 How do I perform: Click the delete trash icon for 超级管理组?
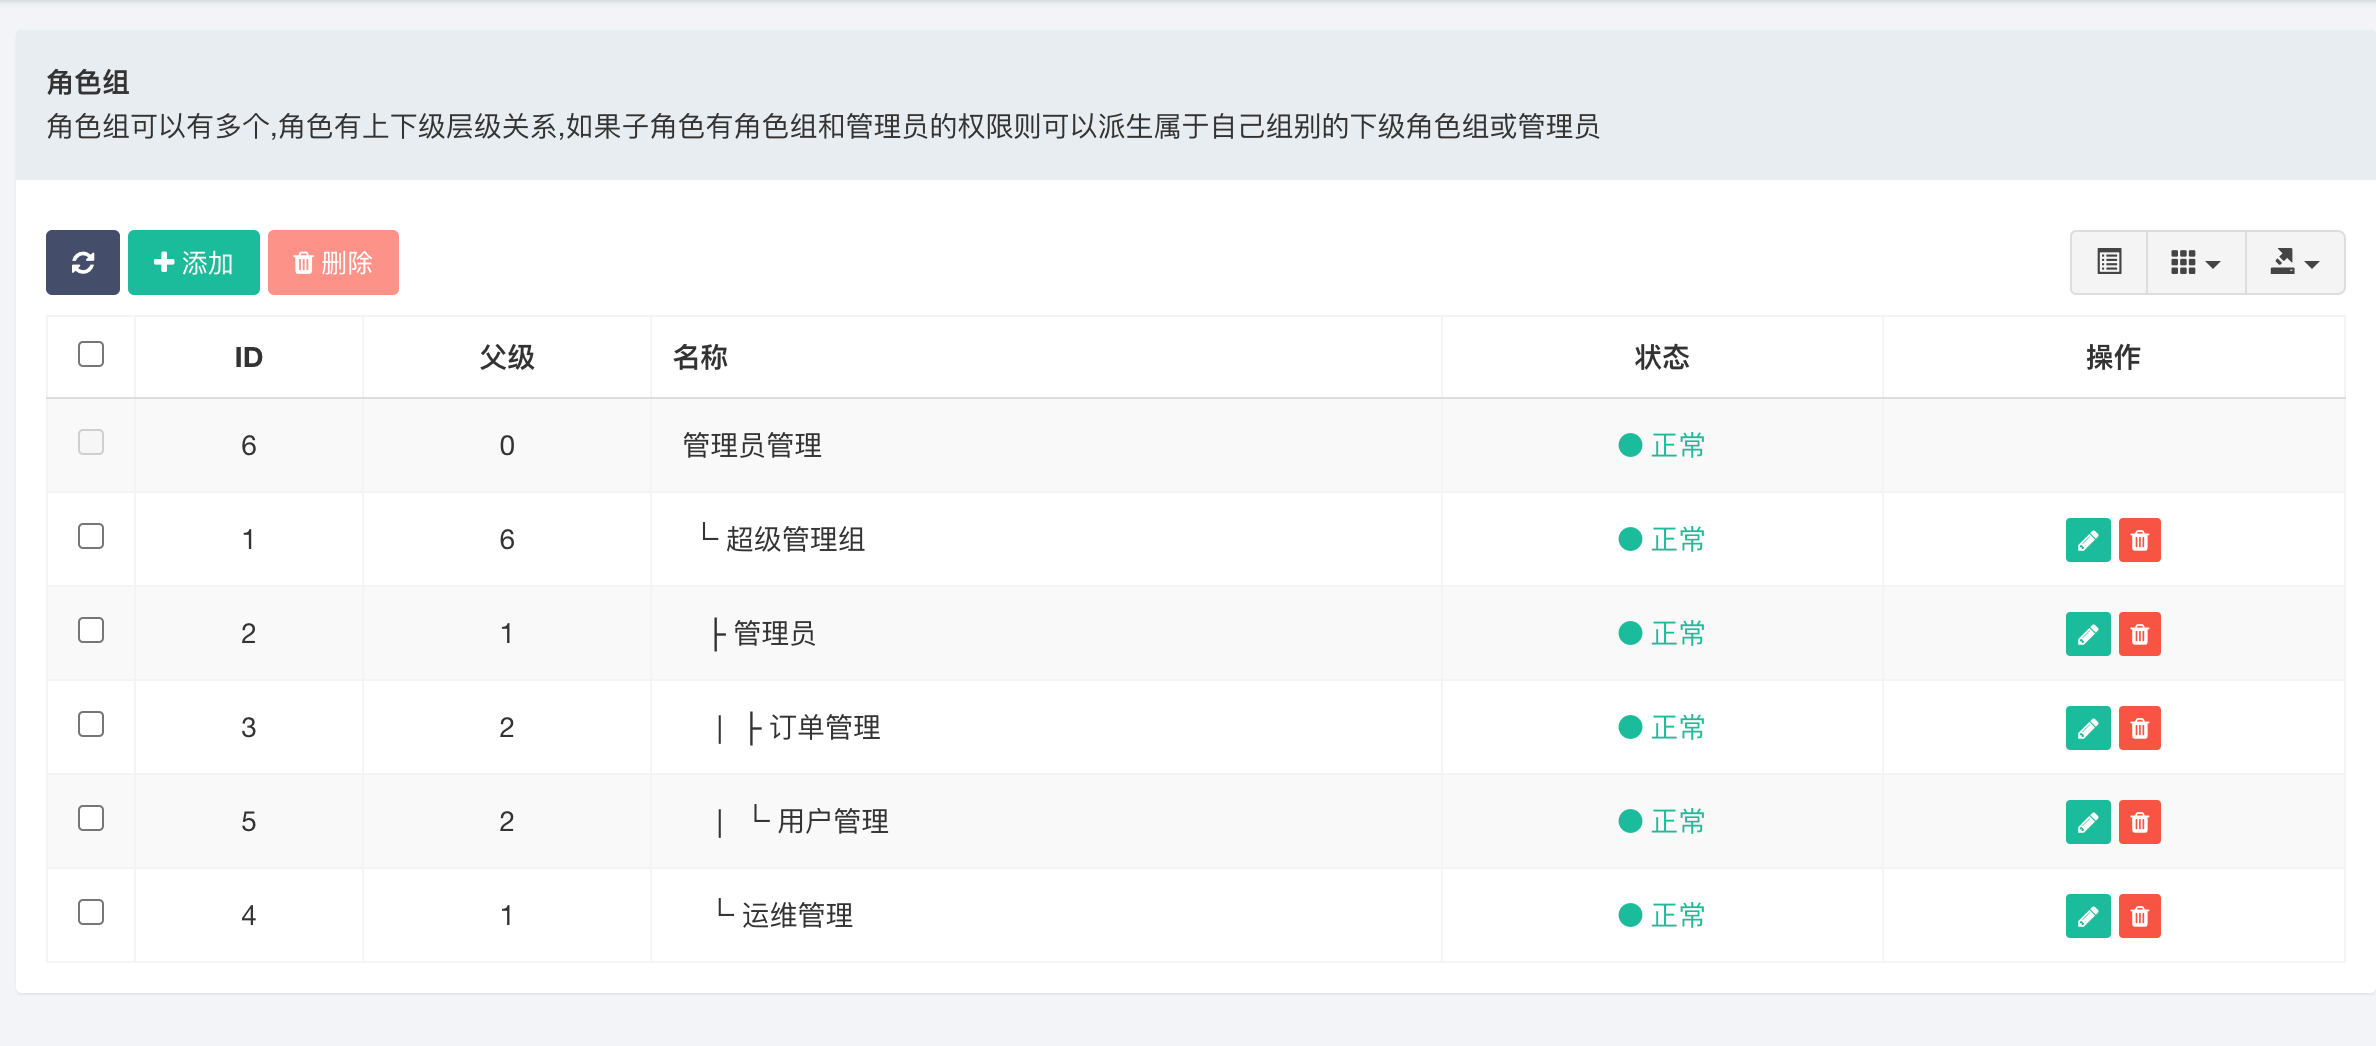click(x=2140, y=540)
